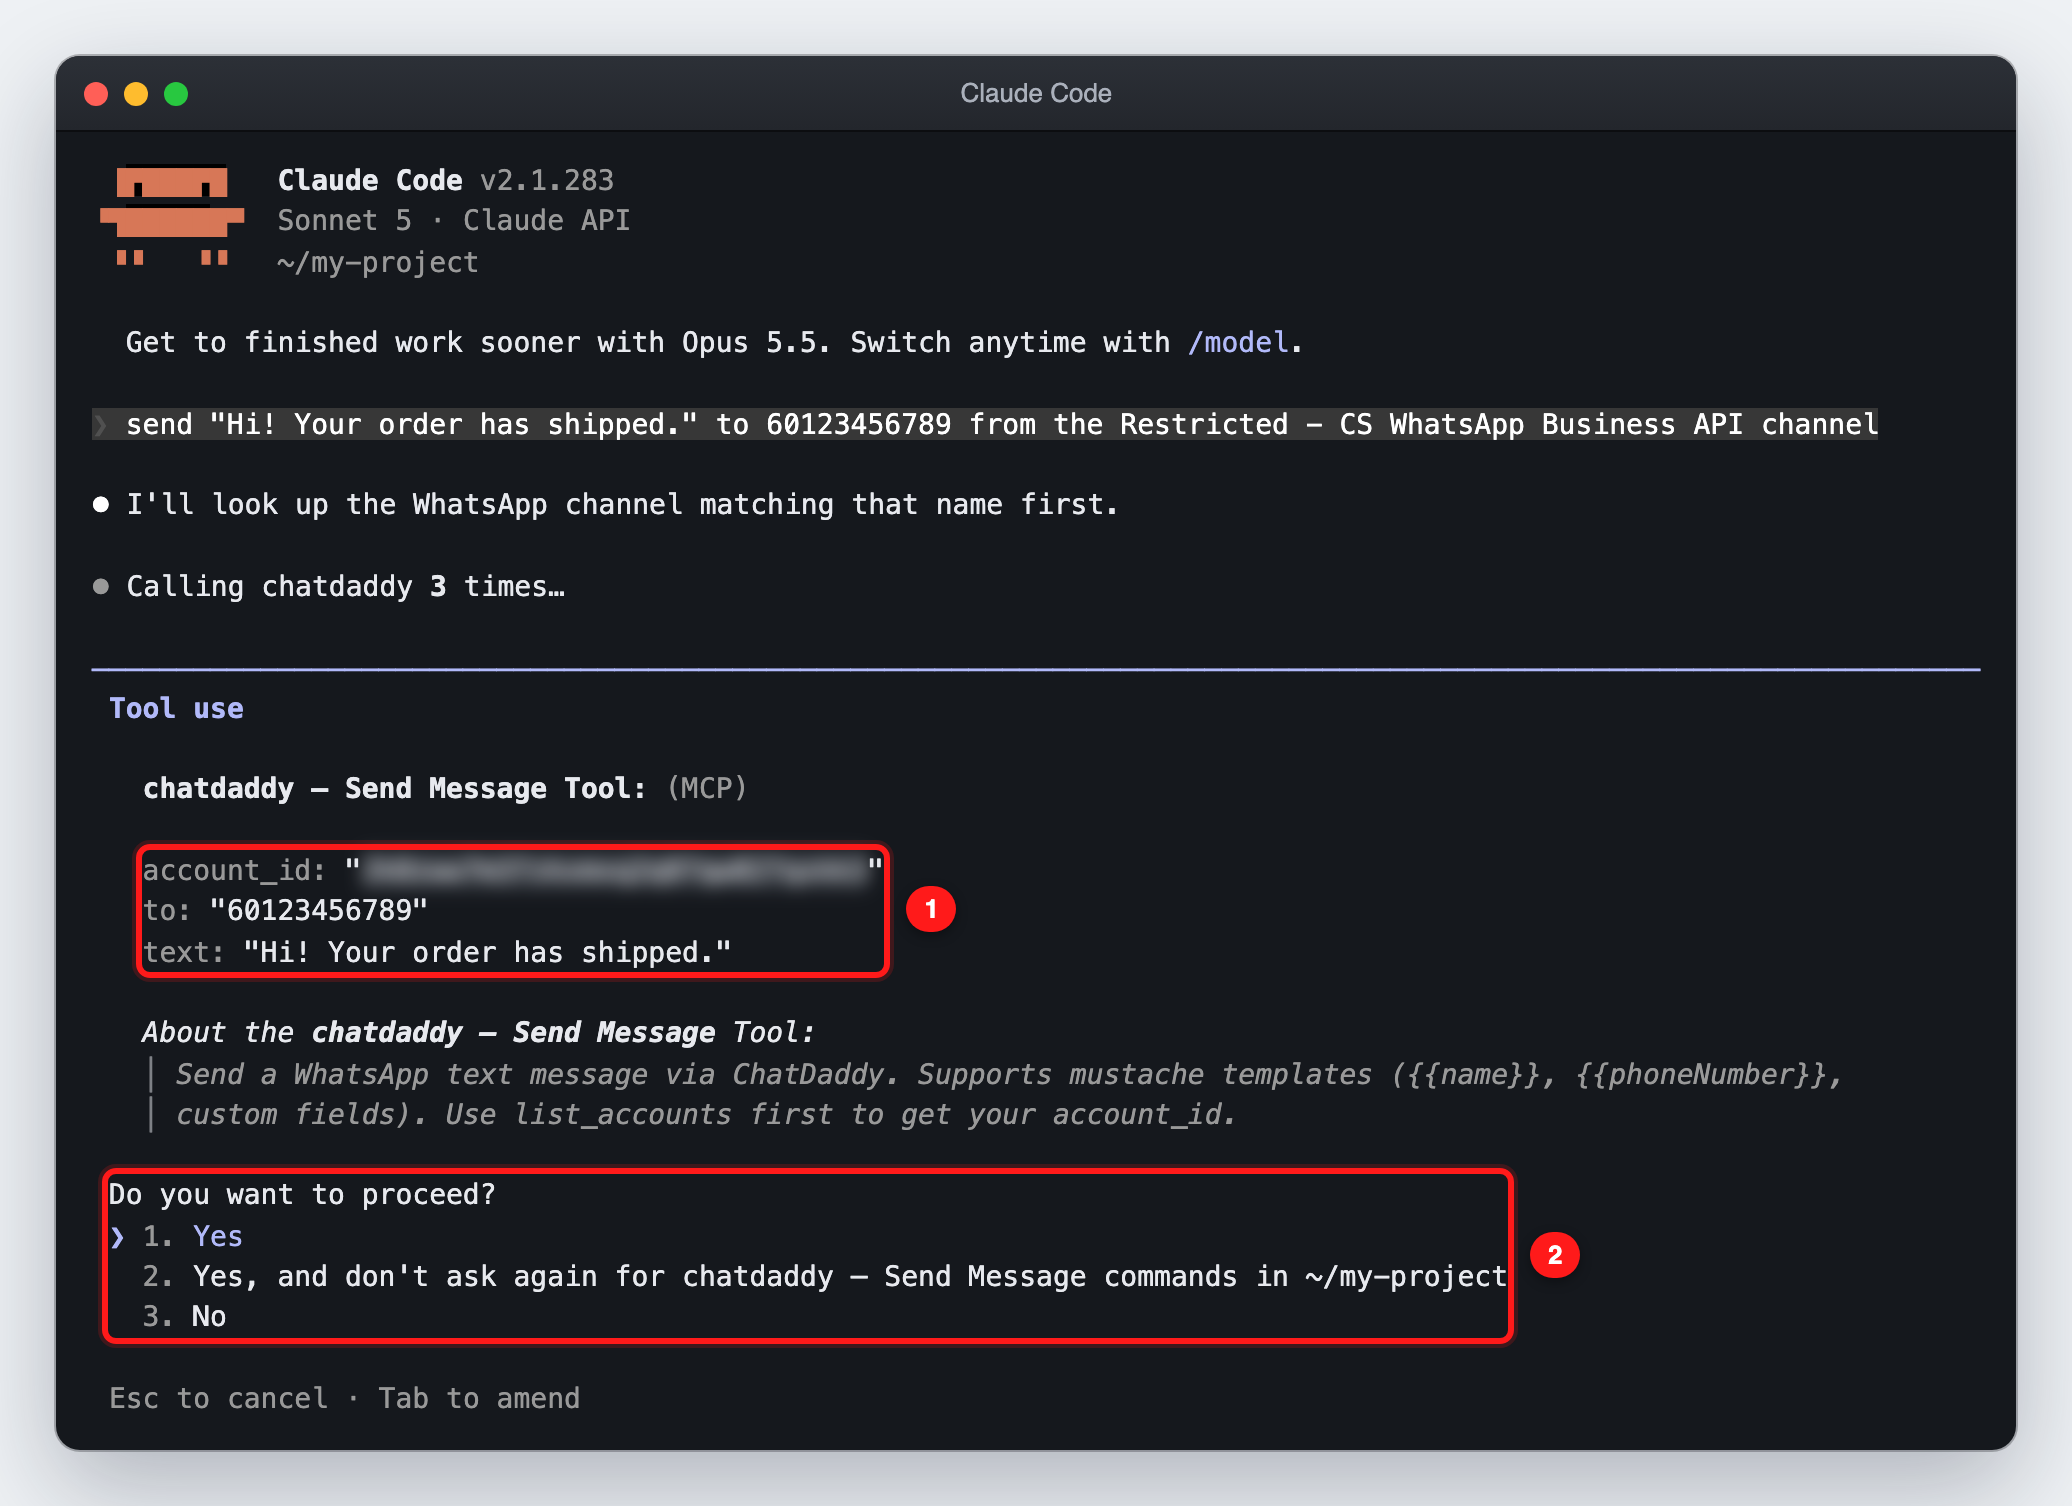Screen dimensions: 2072x1506
Task: Click Do you want to proceed? question
Action: tap(302, 1195)
